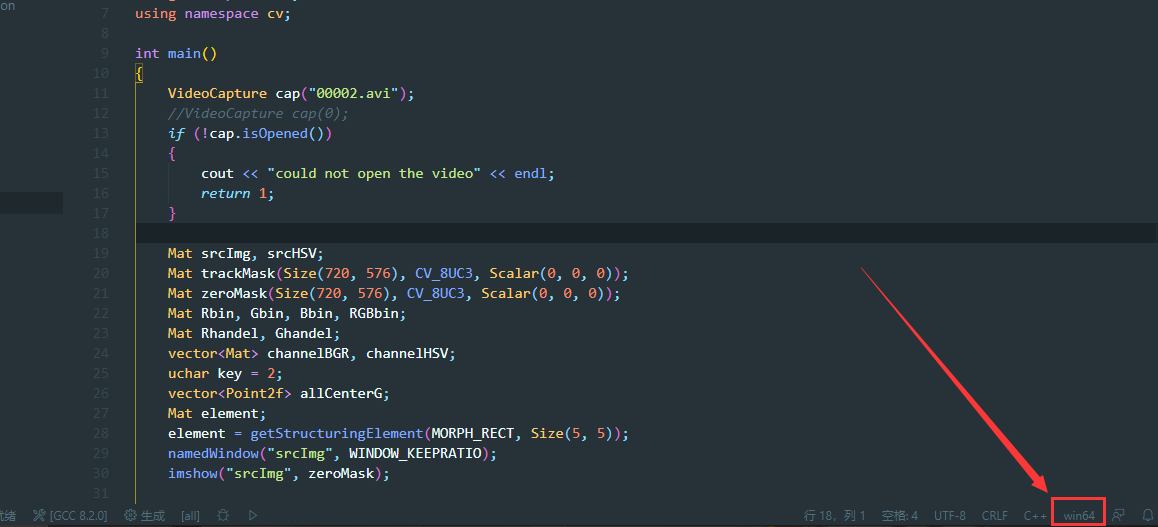Open the notifications bell icon

[1148, 515]
